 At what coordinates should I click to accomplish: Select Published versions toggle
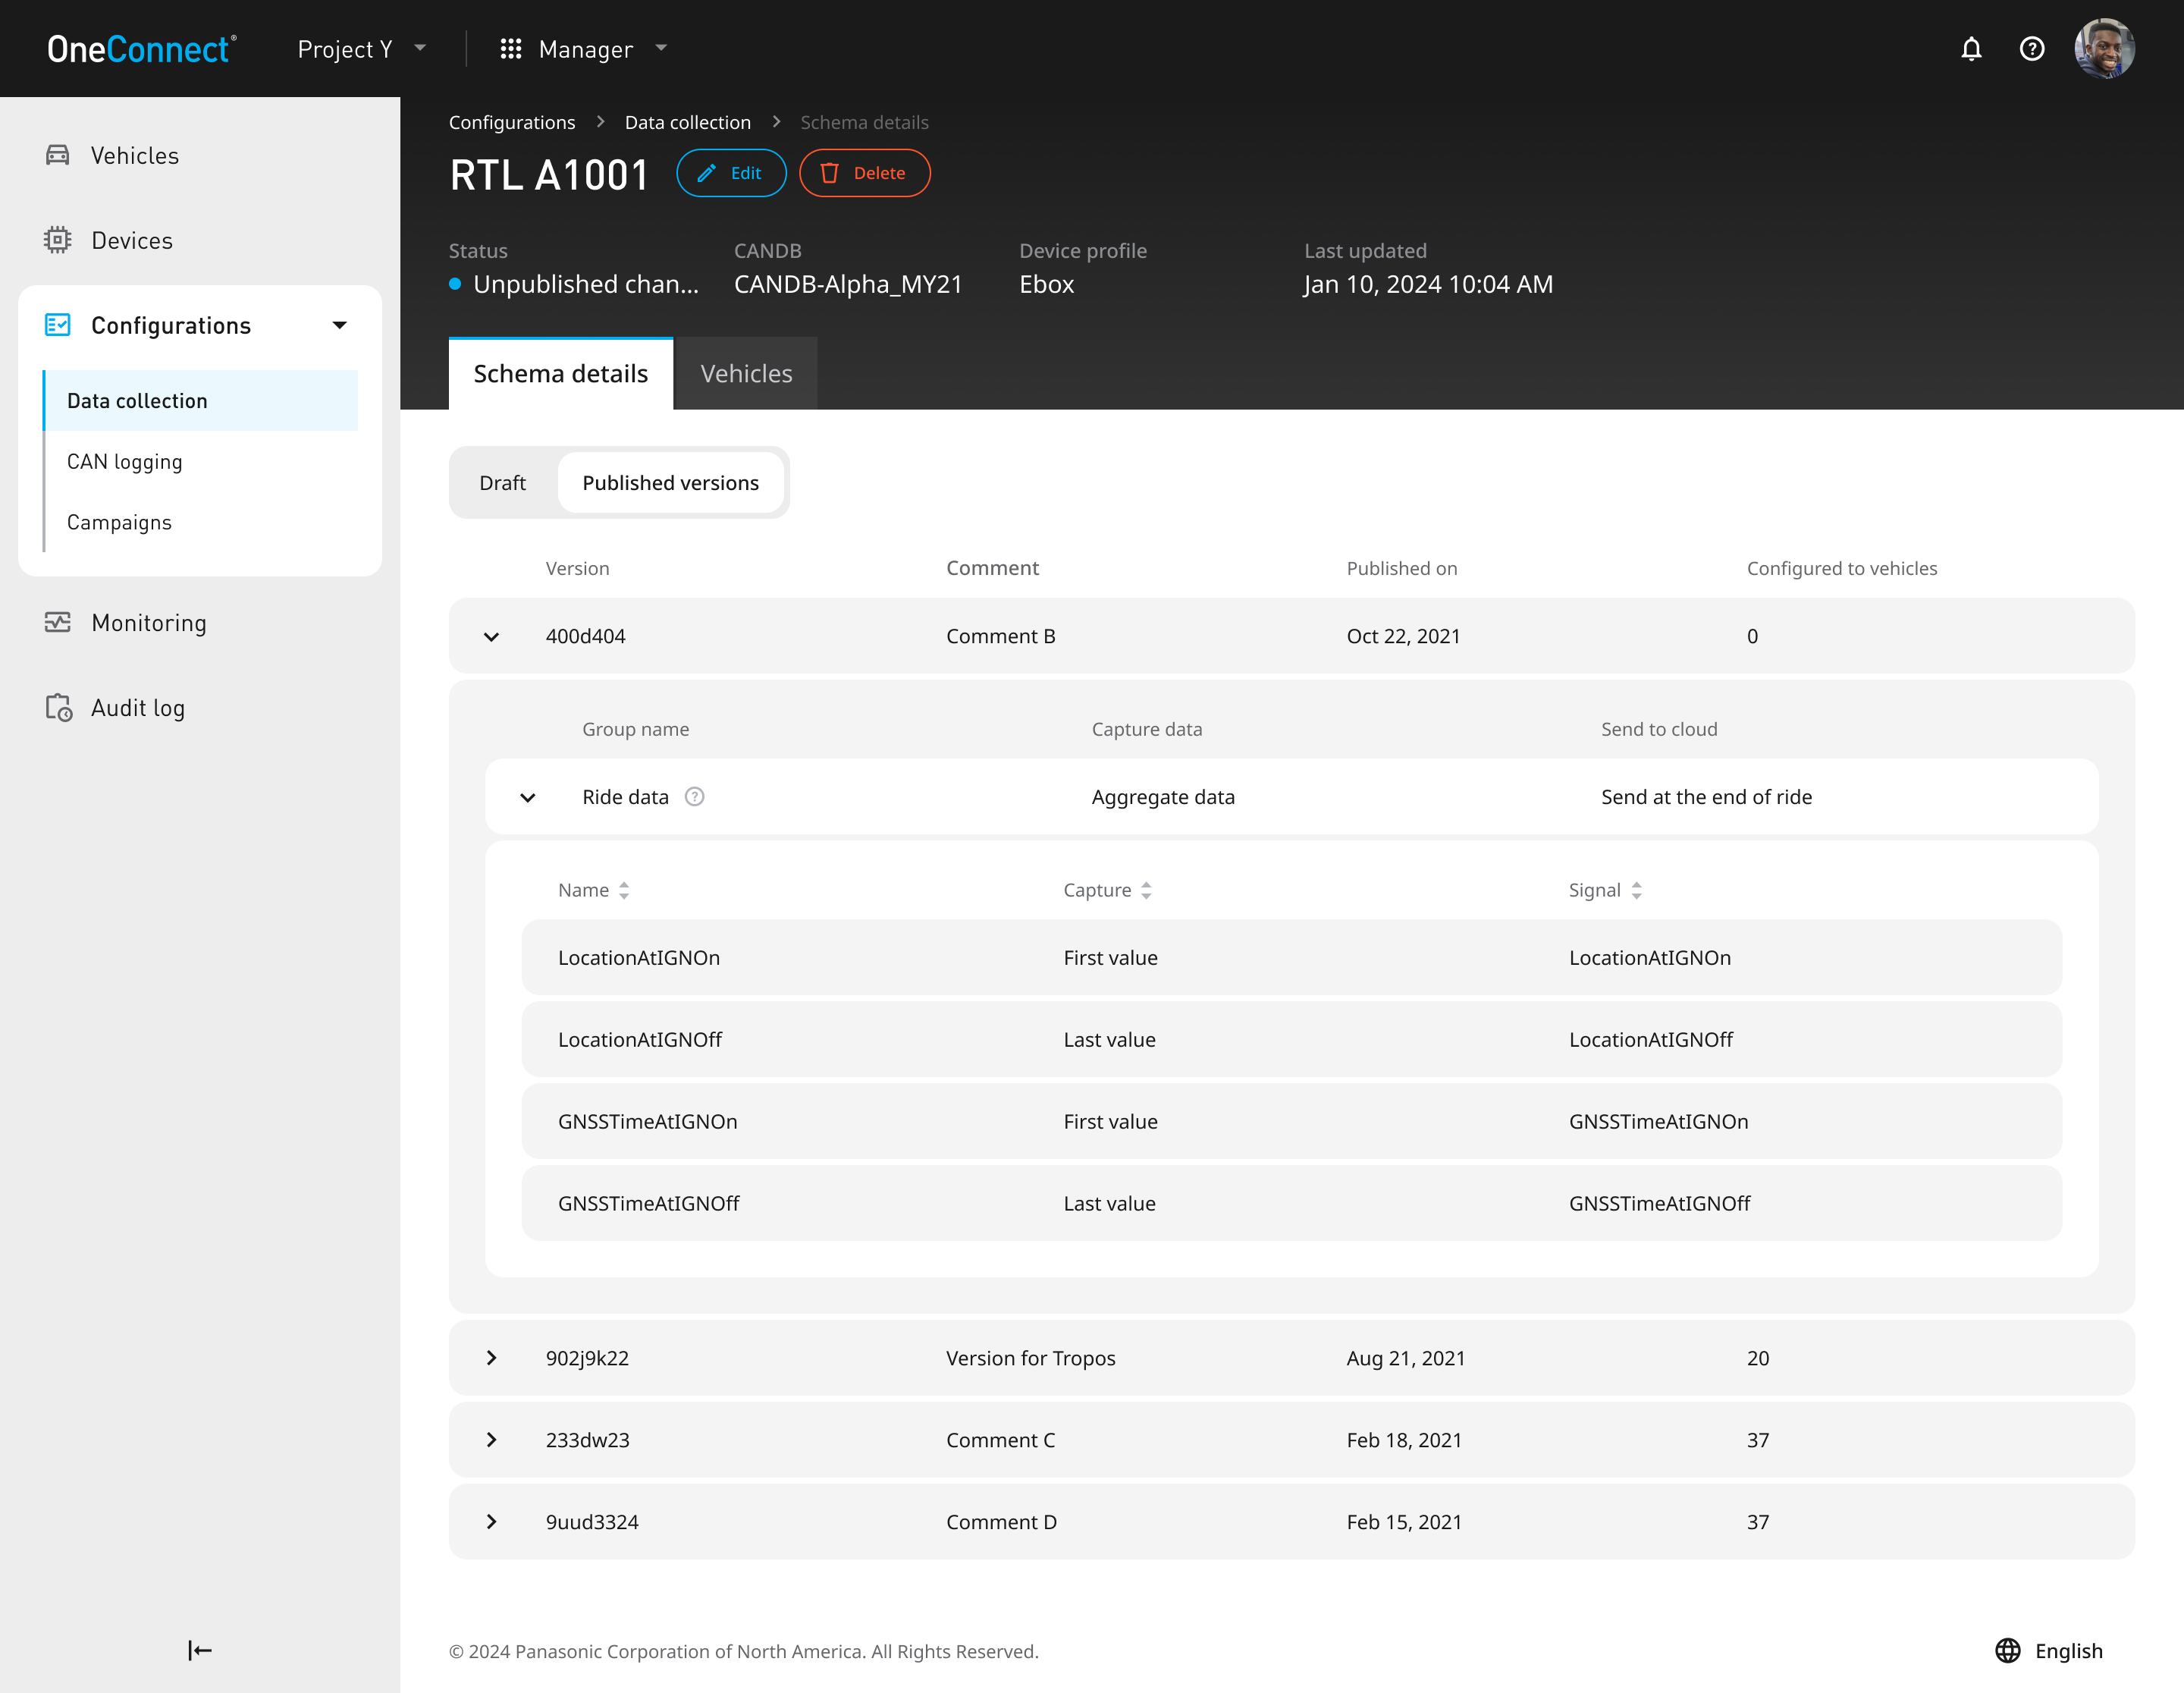click(x=670, y=483)
